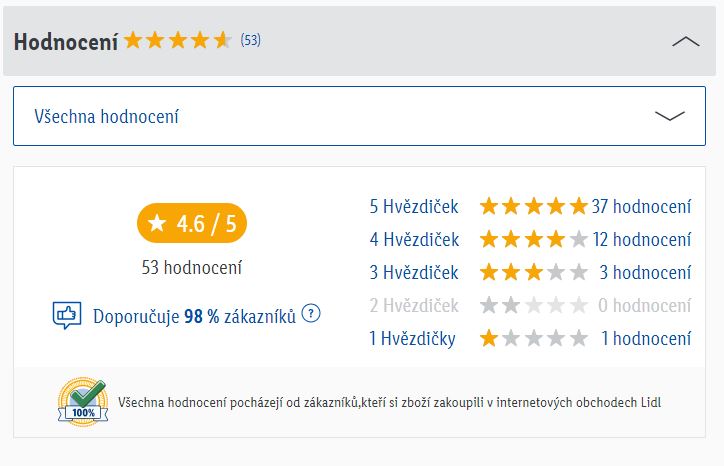Click the four-star row stars

click(x=533, y=240)
